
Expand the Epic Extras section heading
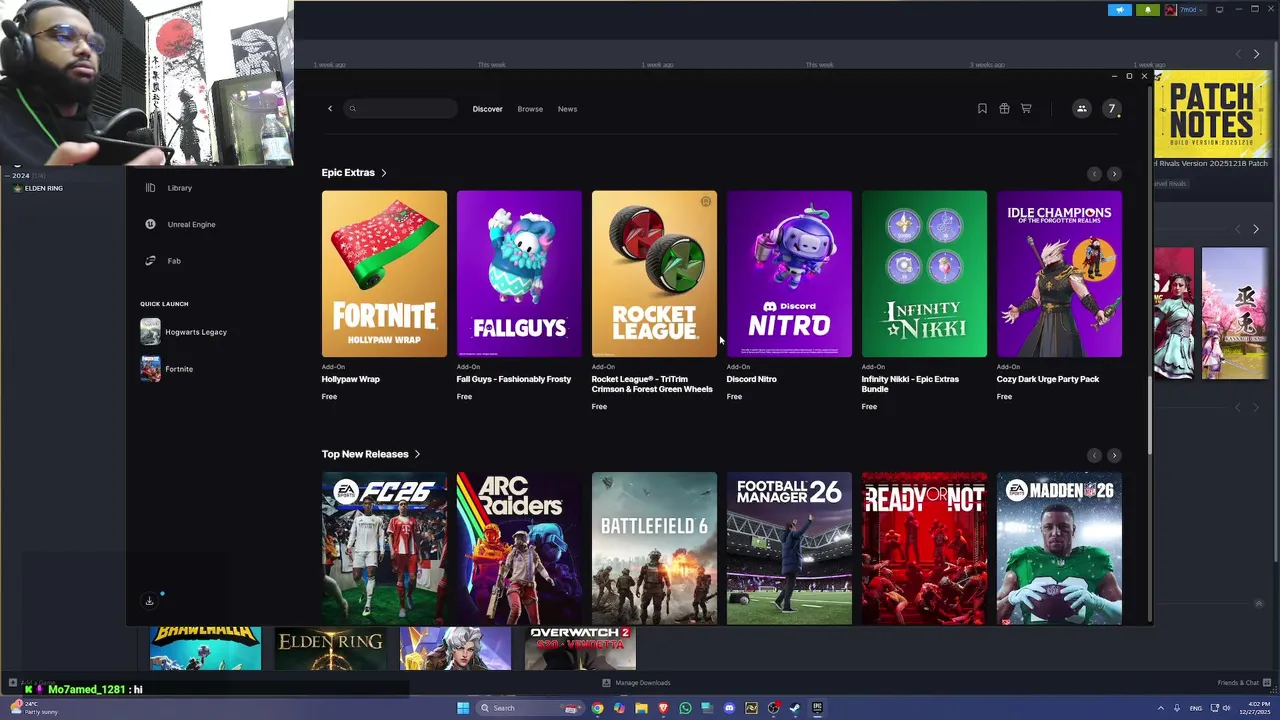pyautogui.click(x=354, y=172)
